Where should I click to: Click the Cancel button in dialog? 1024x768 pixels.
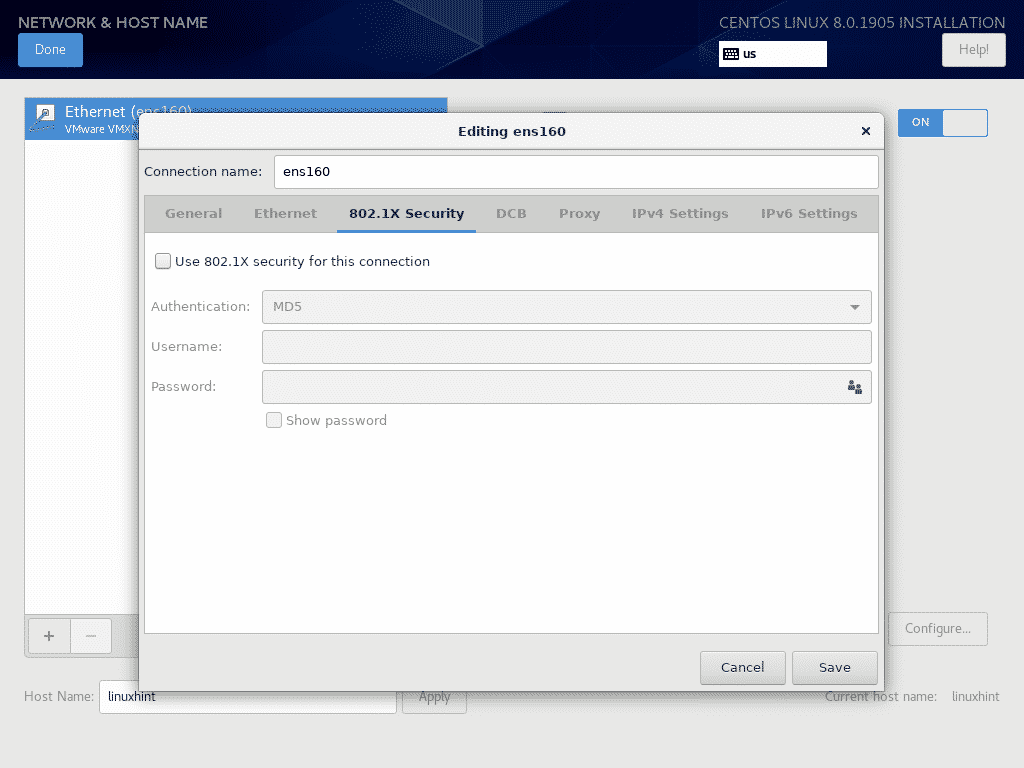[742, 667]
